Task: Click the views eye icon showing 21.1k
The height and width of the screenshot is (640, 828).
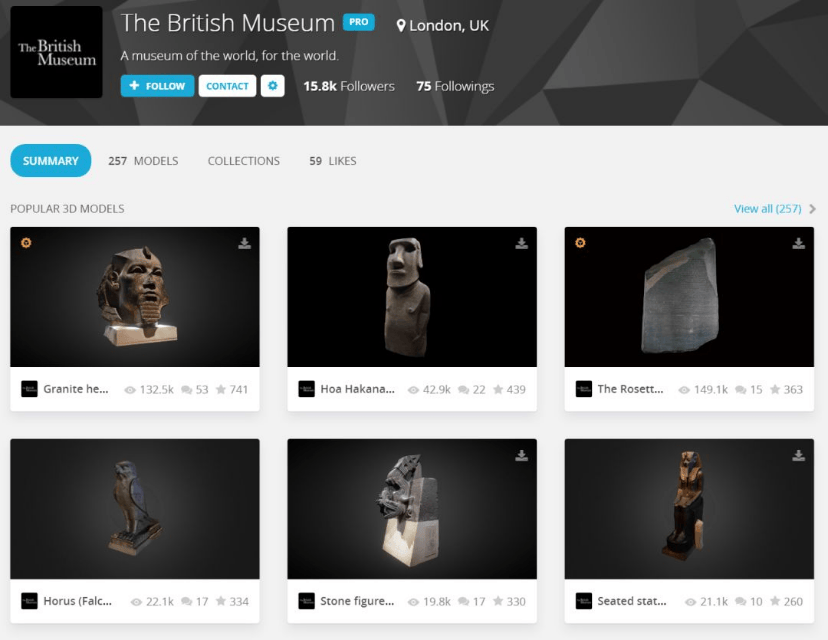Action: 691,602
